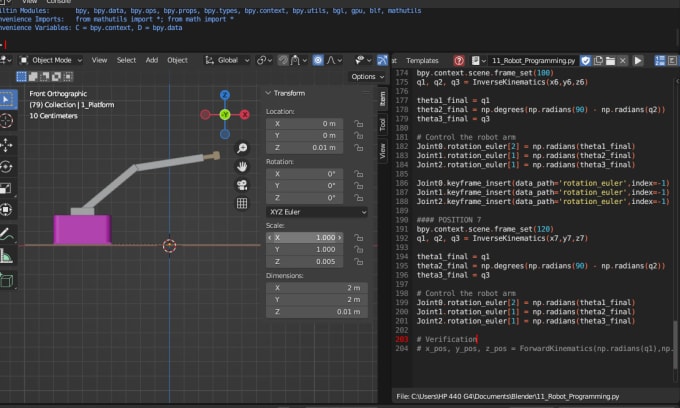
Task: Lock Rotation Y with padlock
Action: pyautogui.click(x=358, y=186)
